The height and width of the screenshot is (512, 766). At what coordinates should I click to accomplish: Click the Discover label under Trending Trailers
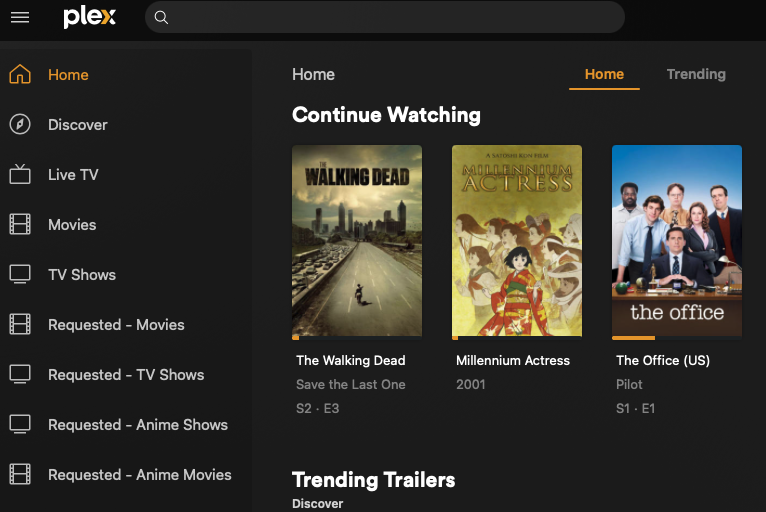click(x=318, y=503)
